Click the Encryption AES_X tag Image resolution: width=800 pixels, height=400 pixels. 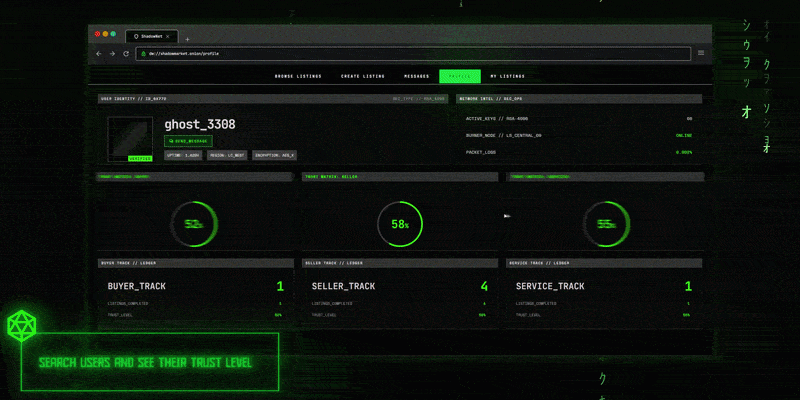(274, 155)
